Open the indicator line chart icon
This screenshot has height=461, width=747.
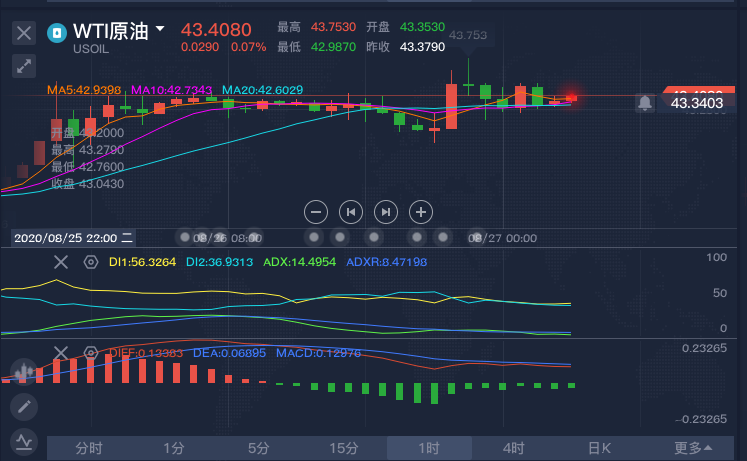pyautogui.click(x=24, y=440)
